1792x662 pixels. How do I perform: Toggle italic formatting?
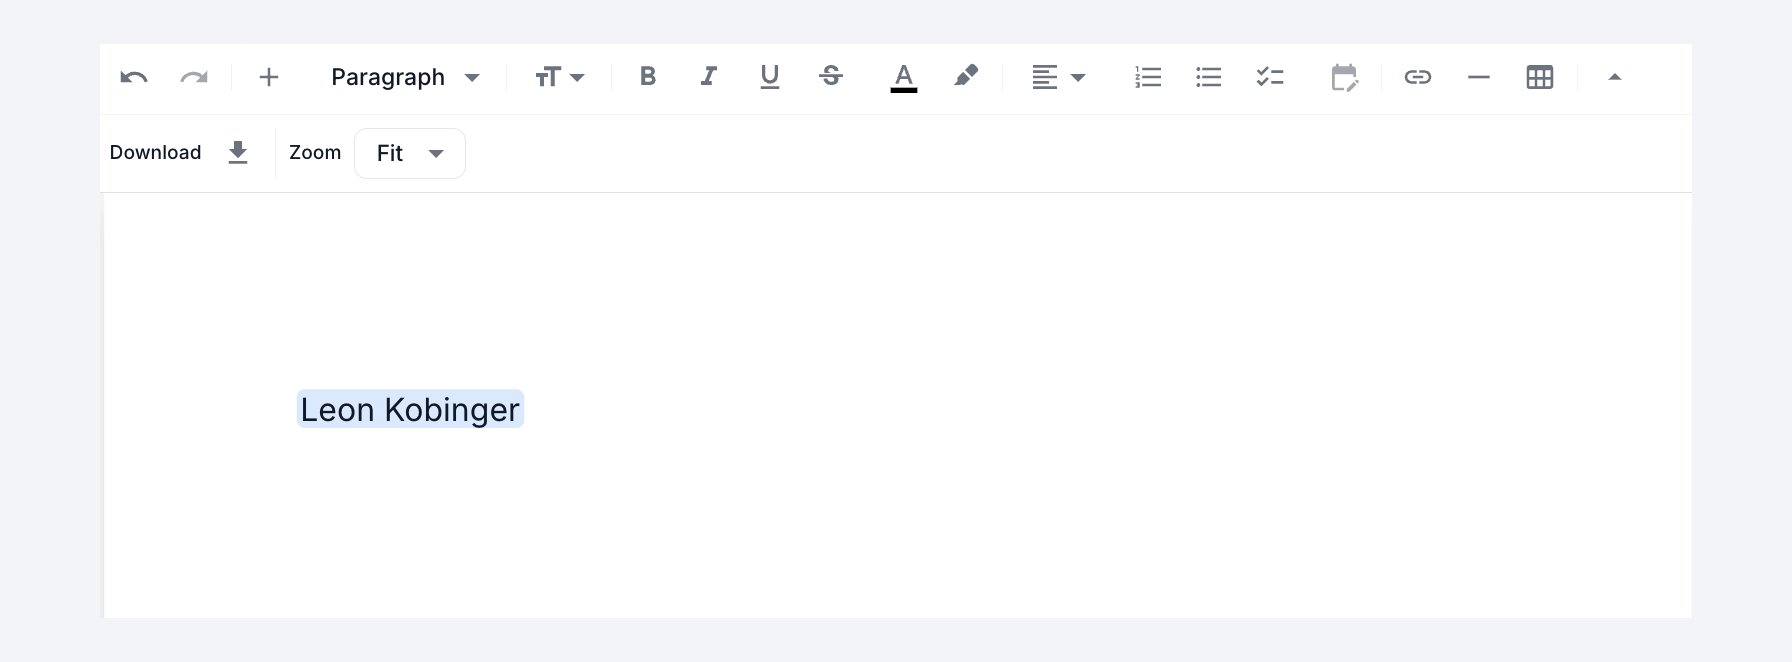[x=709, y=76]
